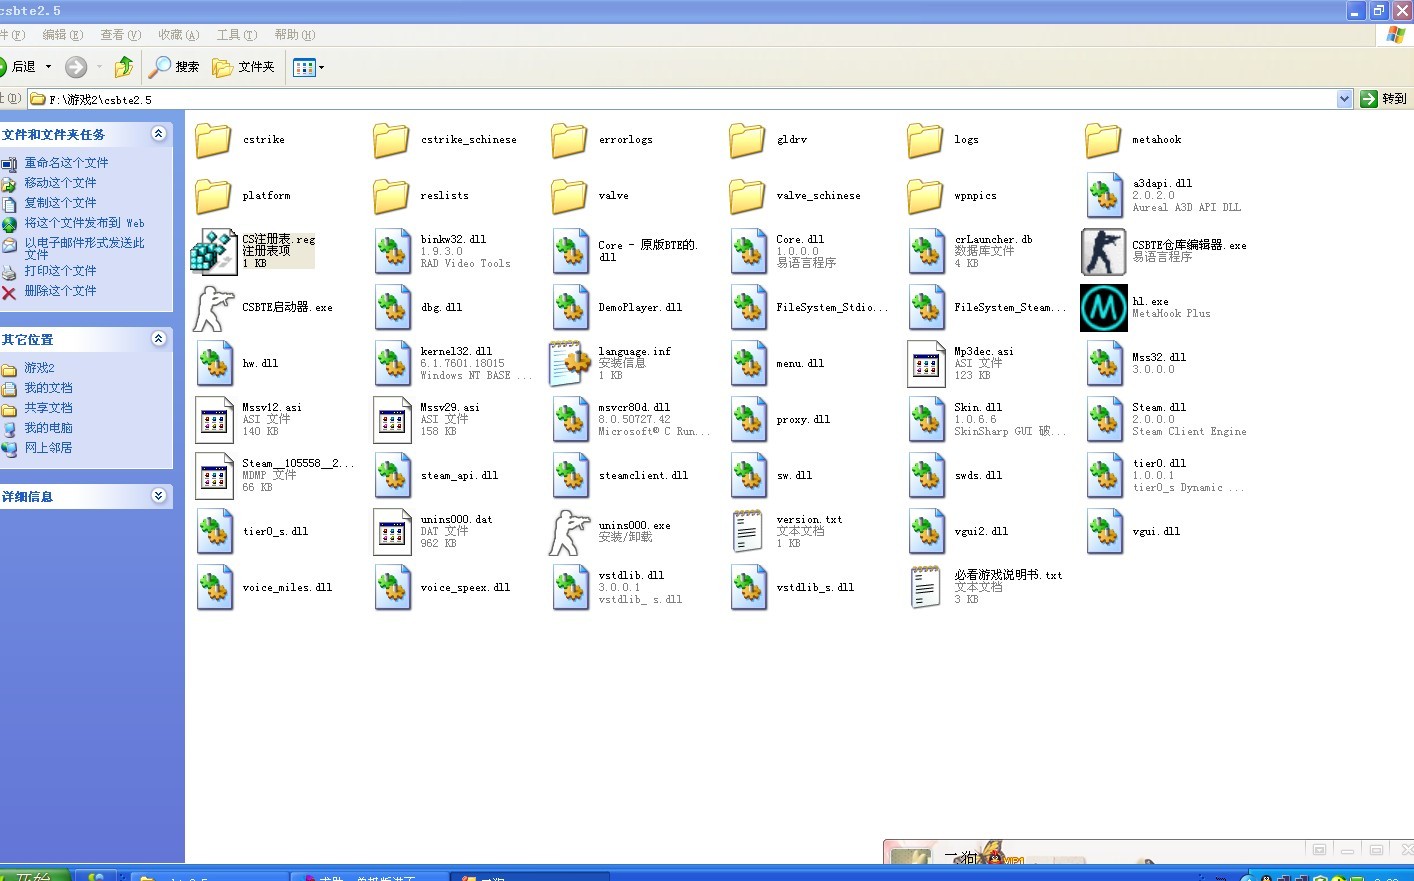Click the Back navigation button
The height and width of the screenshot is (881, 1414).
click(18, 67)
